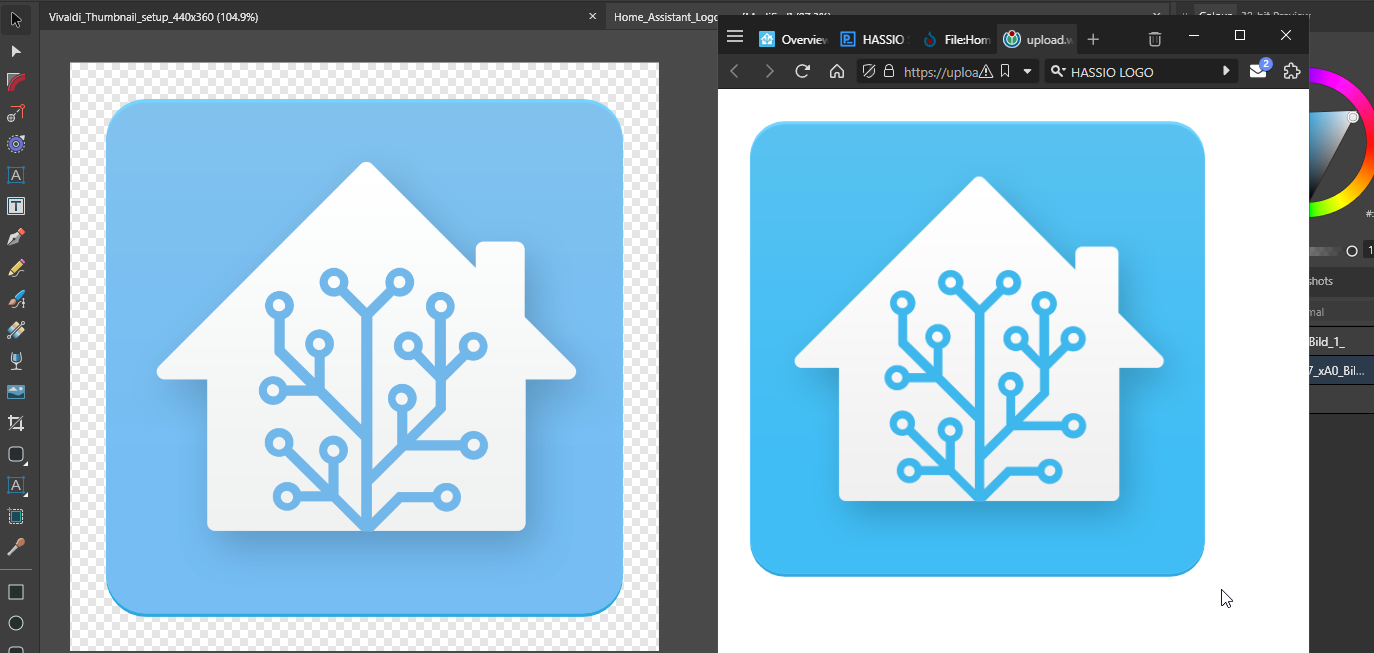Open address bar history dropdown
The width and height of the screenshot is (1374, 653).
pyautogui.click(x=1027, y=72)
